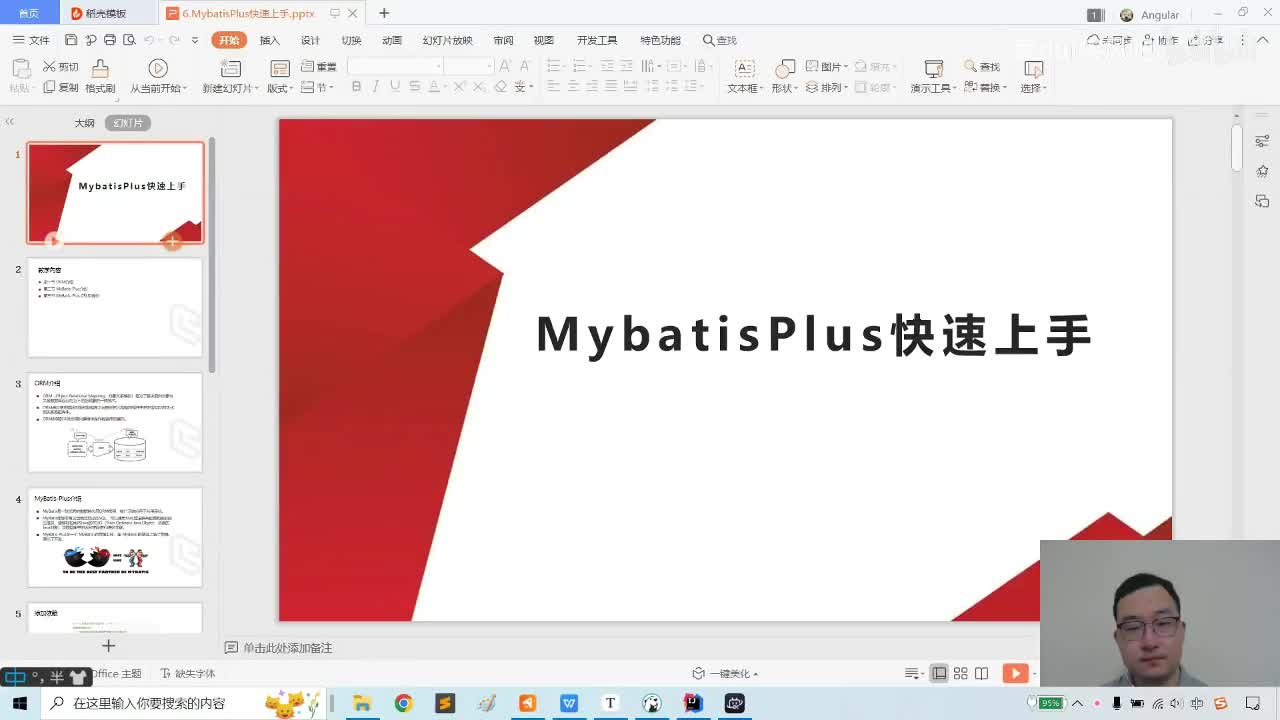Toggle superscript formatting
The width and height of the screenshot is (1280, 720).
click(x=459, y=87)
